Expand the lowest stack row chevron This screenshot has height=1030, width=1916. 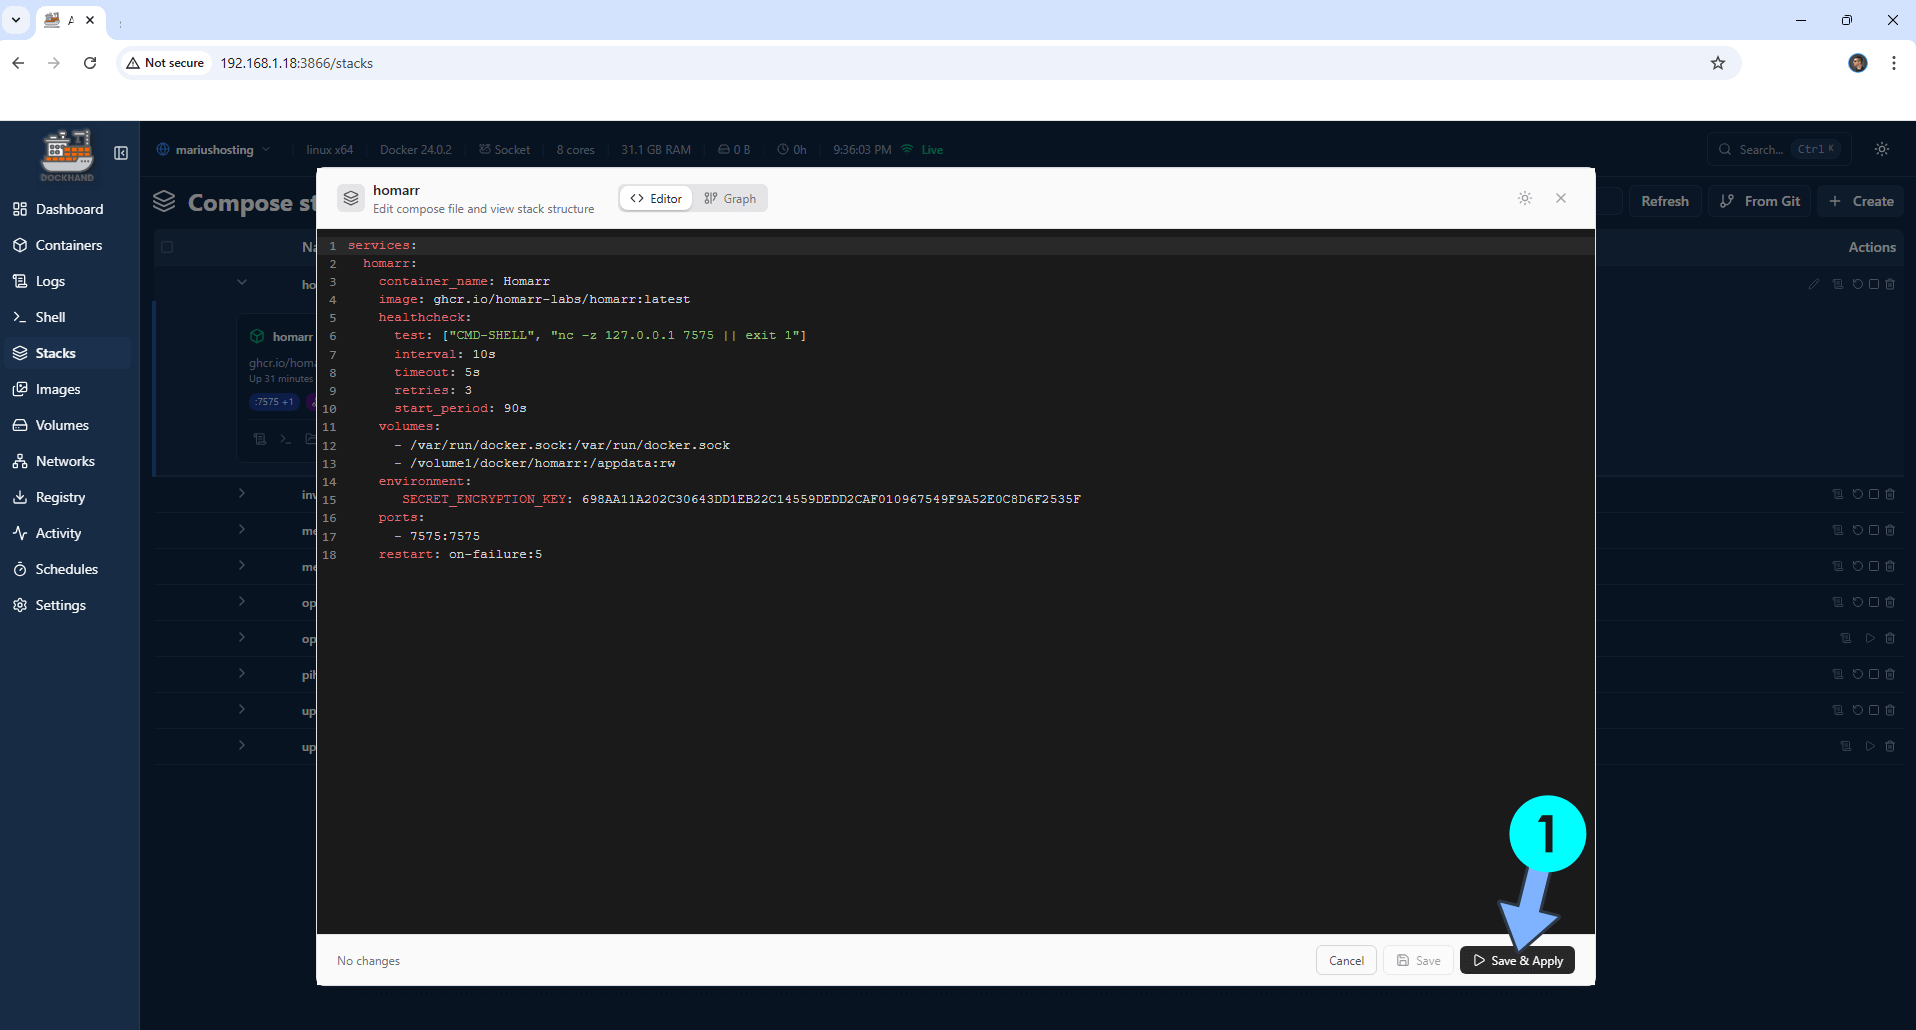(x=241, y=746)
